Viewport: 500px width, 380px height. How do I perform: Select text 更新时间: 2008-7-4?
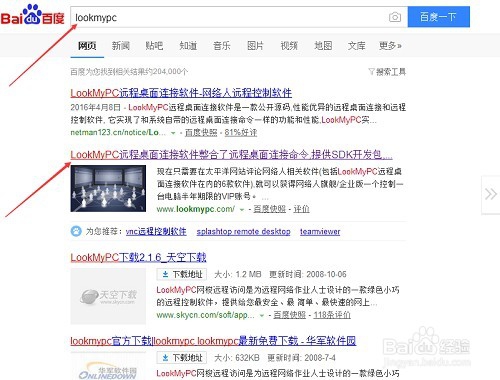coord(302,358)
